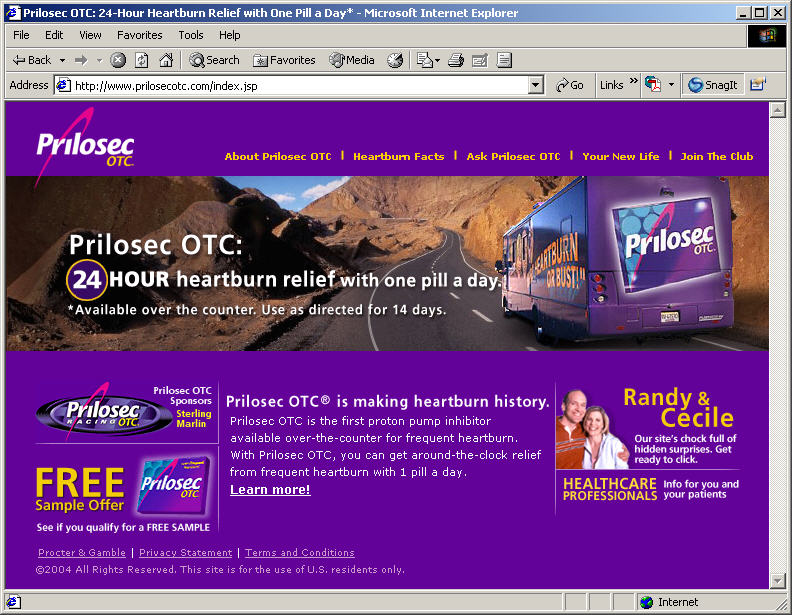This screenshot has height=615, width=792.
Task: Click the Prilosec bus banner image
Action: 387,264
